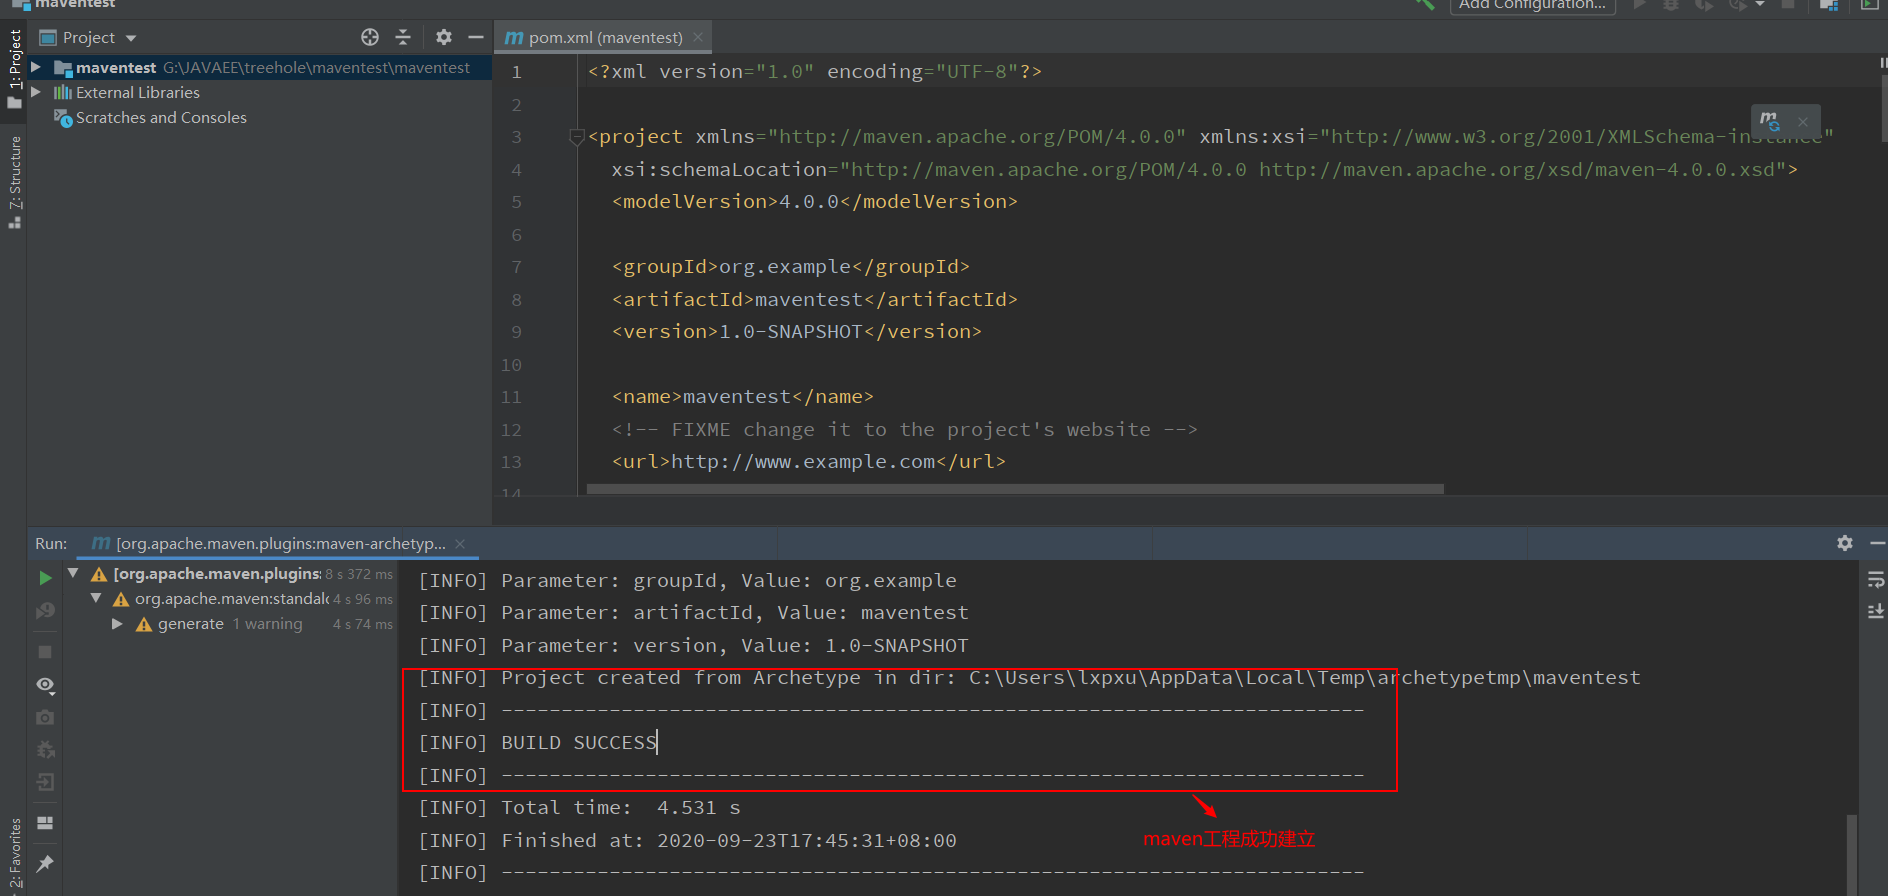This screenshot has width=1888, height=896.
Task: Minimize the Run tool window
Action: point(1877,543)
